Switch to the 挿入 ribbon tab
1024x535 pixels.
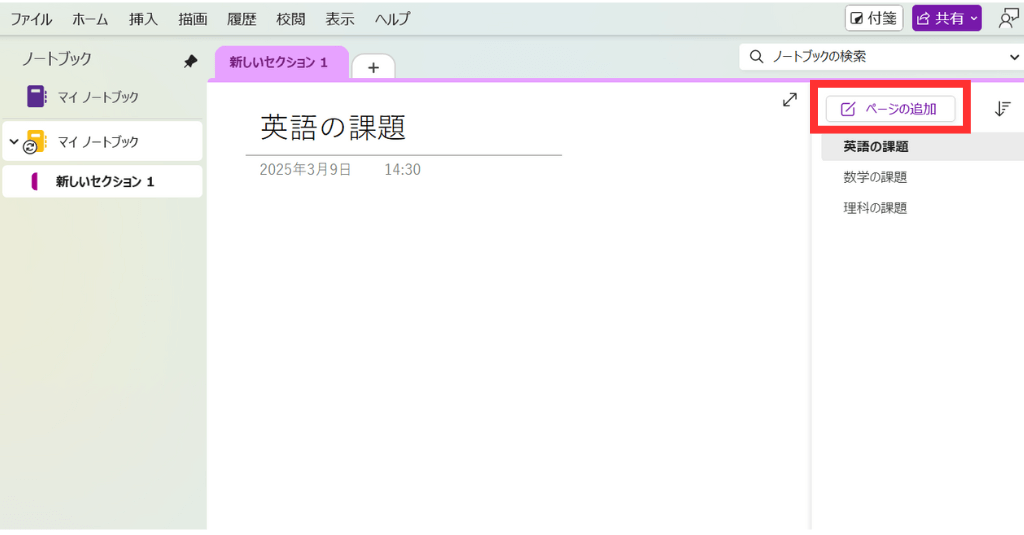click(143, 19)
